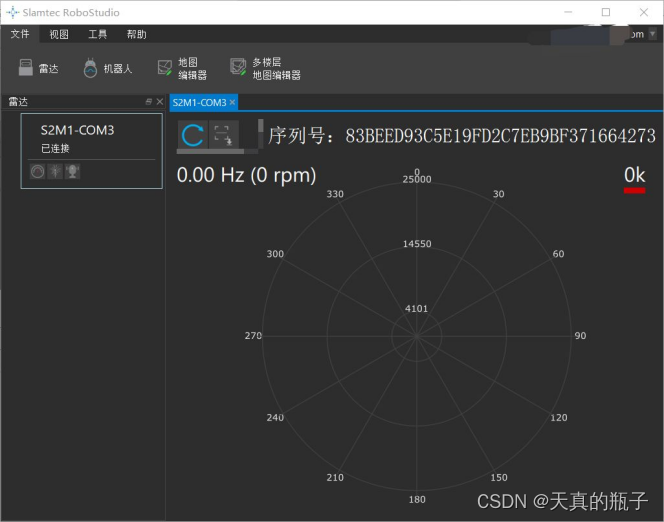Open the 工具 menu
The width and height of the screenshot is (664, 522).
coord(97,34)
